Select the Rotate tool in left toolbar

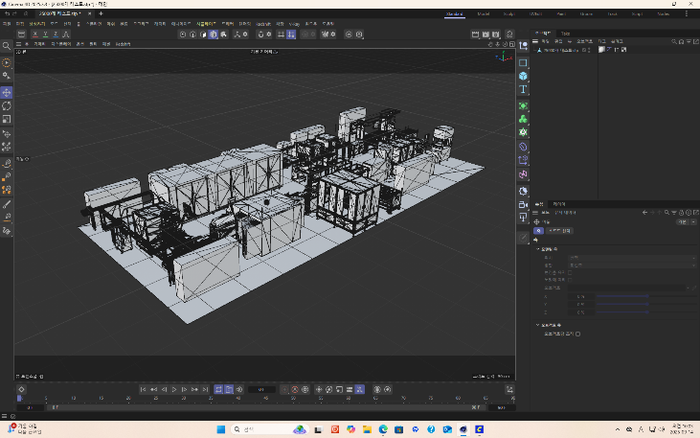click(x=7, y=105)
